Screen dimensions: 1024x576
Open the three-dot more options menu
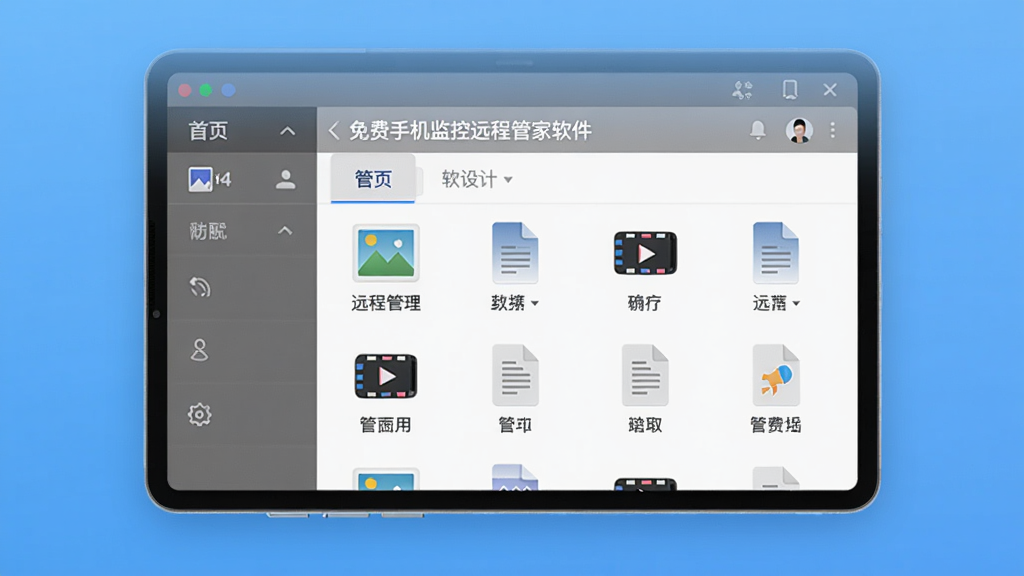pos(833,130)
